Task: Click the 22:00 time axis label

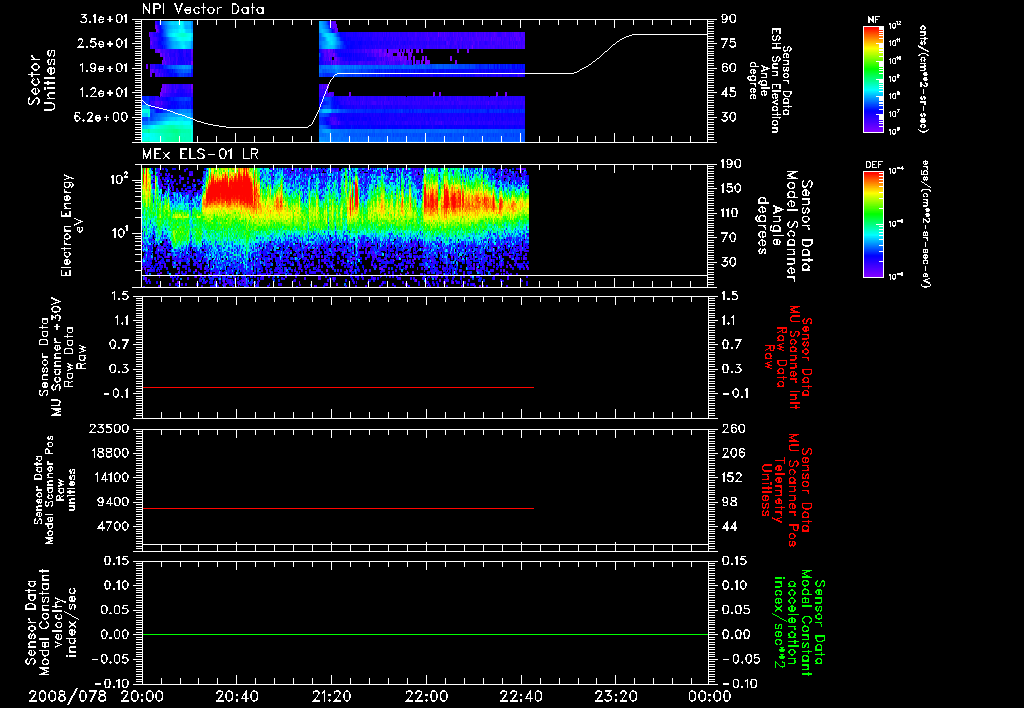Action: coord(426,696)
